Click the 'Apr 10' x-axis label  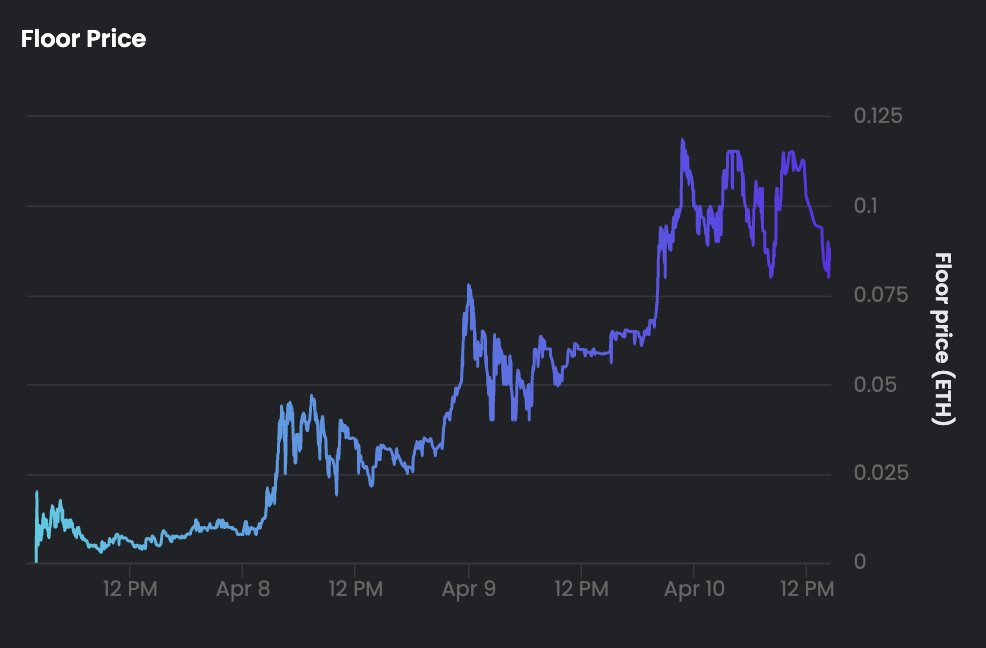[694, 589]
